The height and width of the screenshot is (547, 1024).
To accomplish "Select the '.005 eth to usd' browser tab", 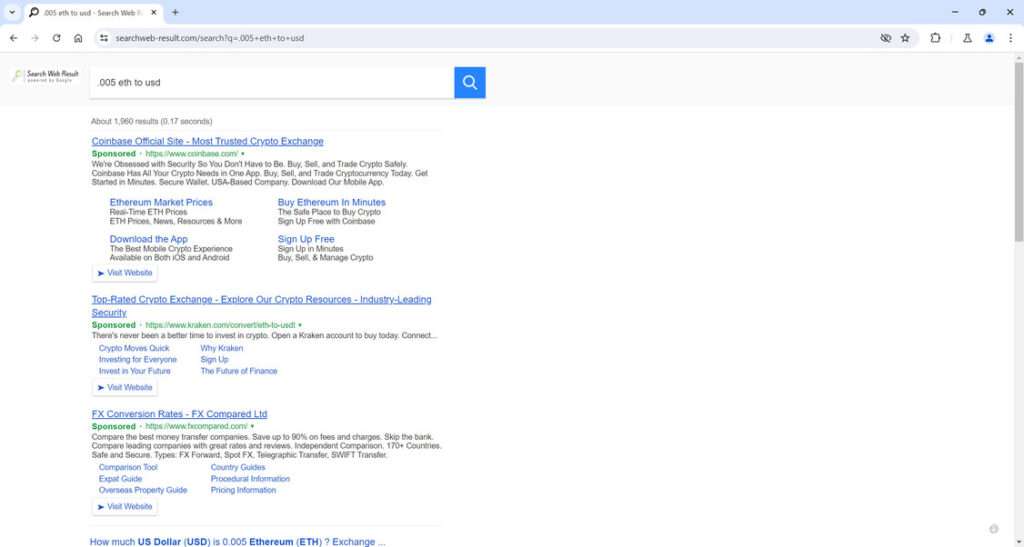I will tap(92, 12).
